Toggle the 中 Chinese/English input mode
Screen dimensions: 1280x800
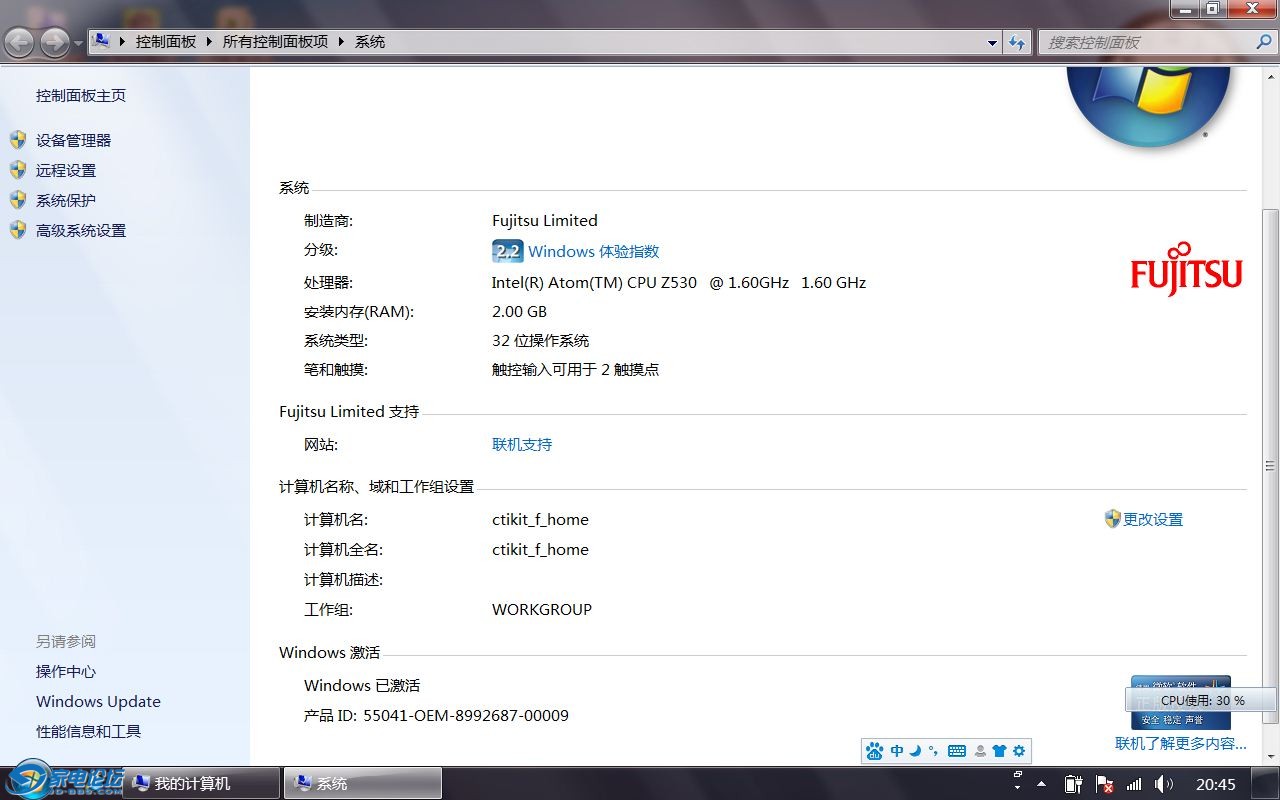pyautogui.click(x=897, y=751)
